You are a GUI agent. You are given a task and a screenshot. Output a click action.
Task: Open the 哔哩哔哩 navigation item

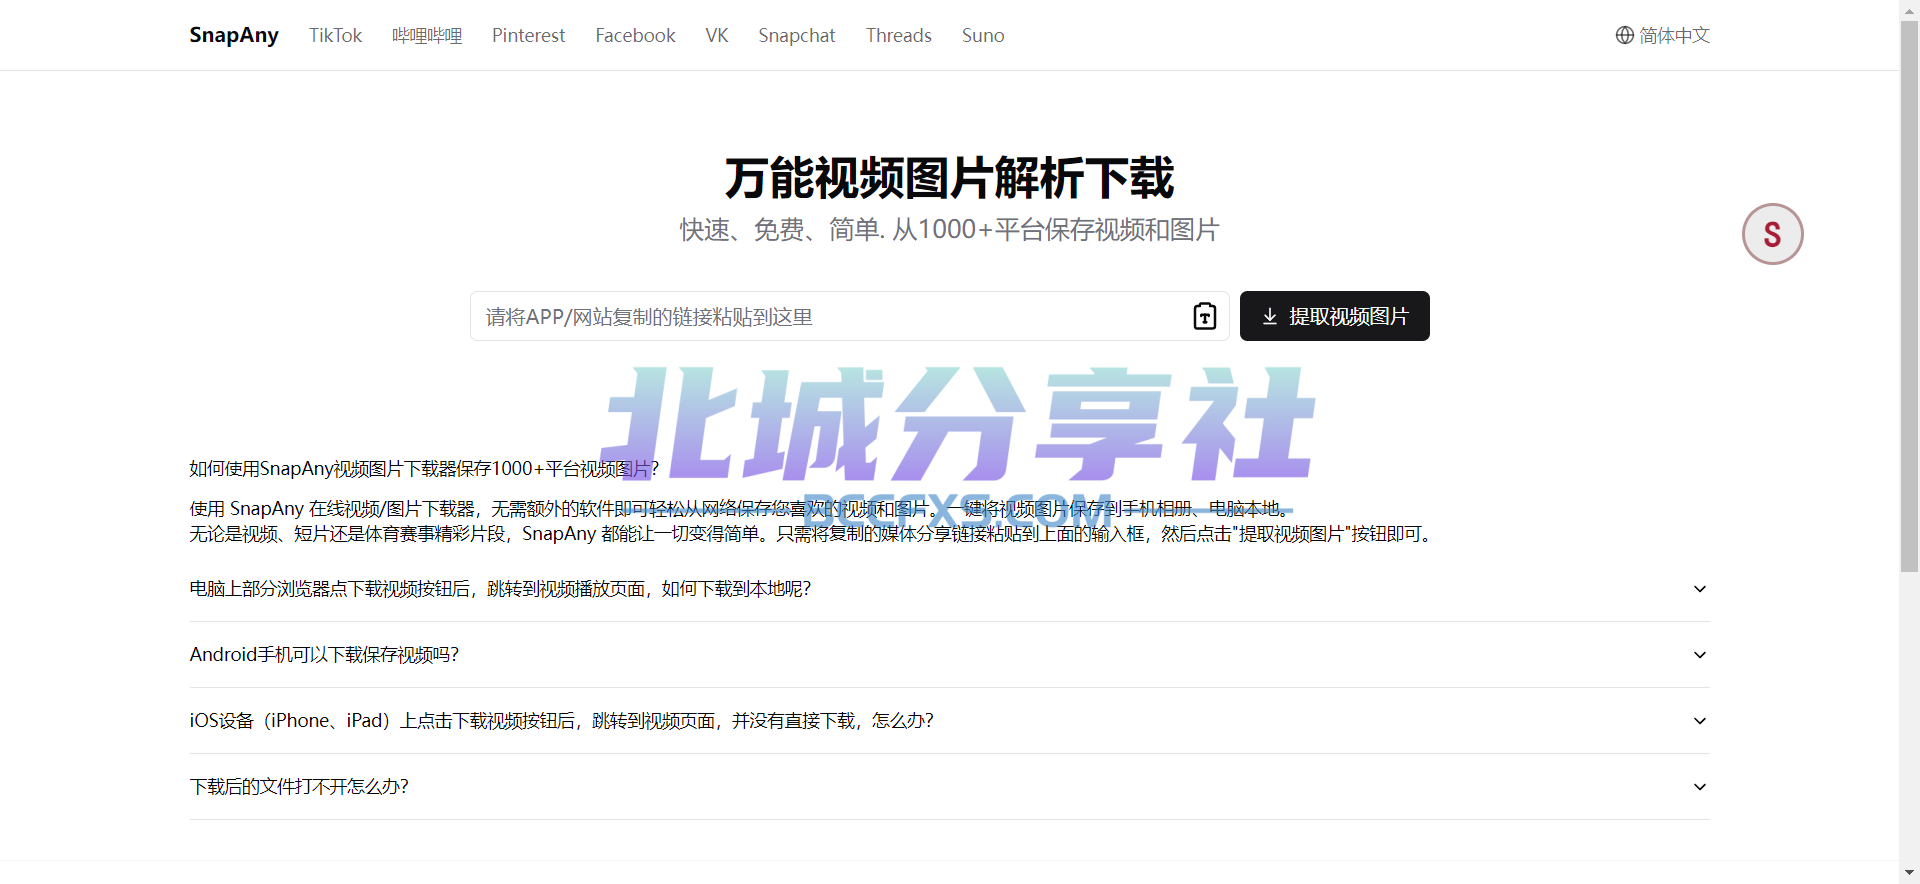click(427, 35)
